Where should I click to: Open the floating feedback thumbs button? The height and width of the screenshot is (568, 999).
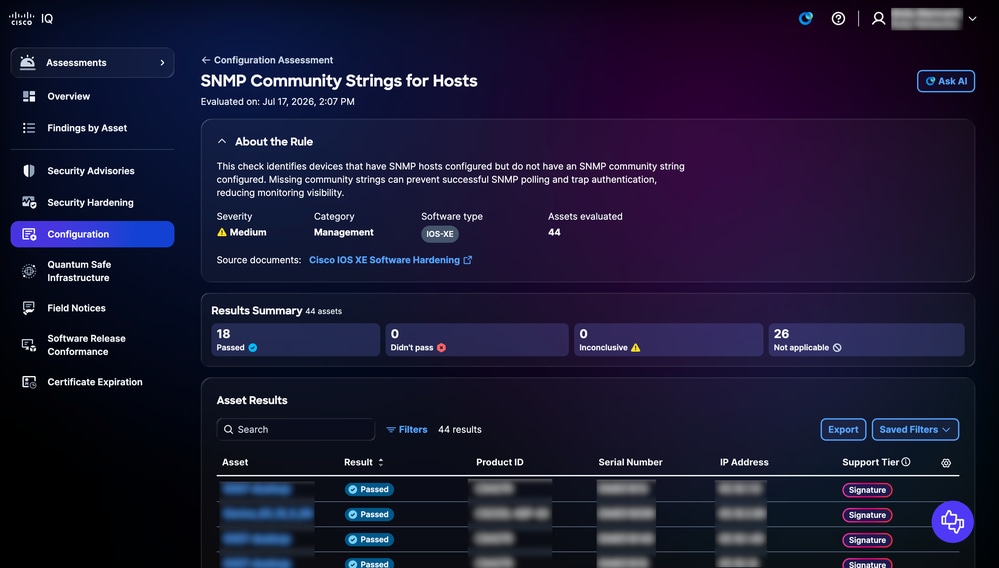(952, 522)
